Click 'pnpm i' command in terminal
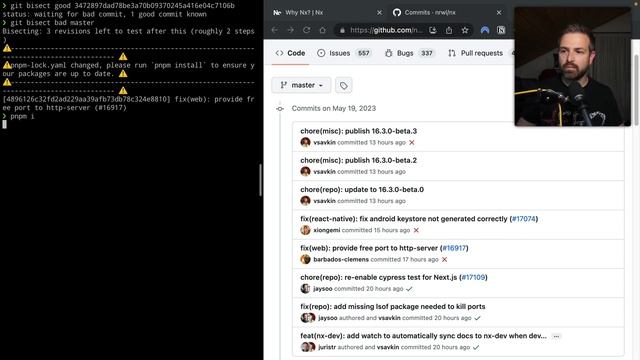 pos(22,116)
